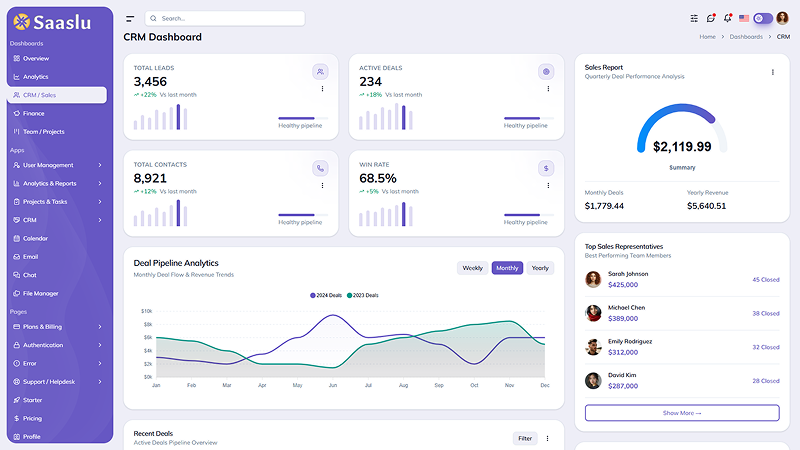Click the Total Leads healthy pipeline progress bar

[x=303, y=118]
